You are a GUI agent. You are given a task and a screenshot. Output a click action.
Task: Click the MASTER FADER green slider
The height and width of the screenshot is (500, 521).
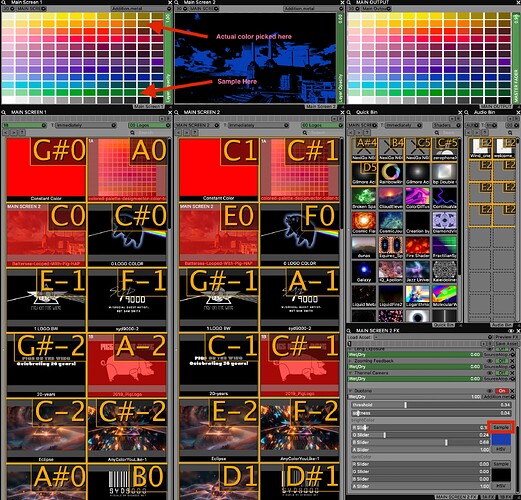point(516,59)
